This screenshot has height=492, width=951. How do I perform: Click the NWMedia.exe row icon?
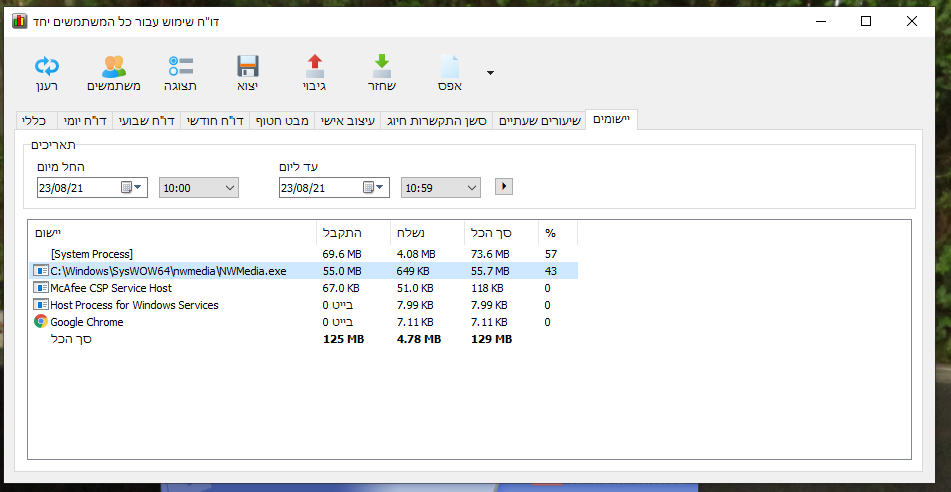[x=41, y=271]
